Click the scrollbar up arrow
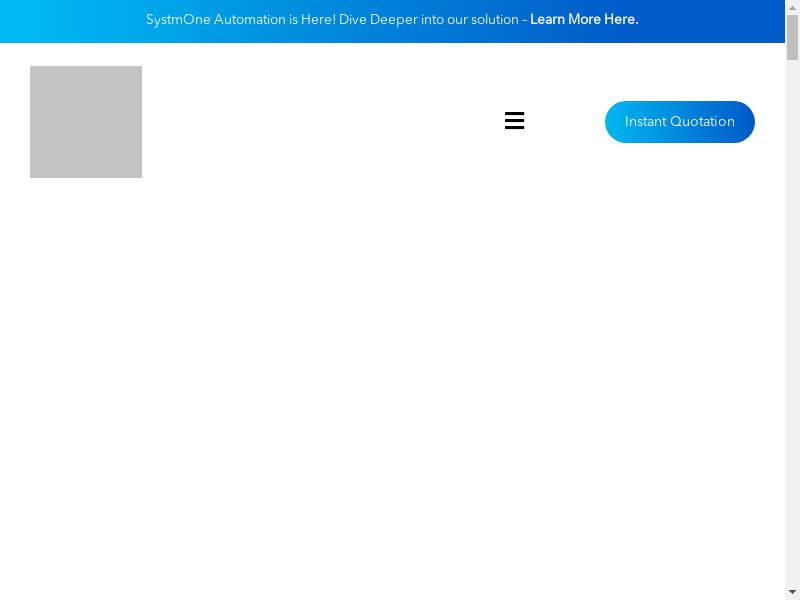This screenshot has width=800, height=600. click(x=792, y=7)
